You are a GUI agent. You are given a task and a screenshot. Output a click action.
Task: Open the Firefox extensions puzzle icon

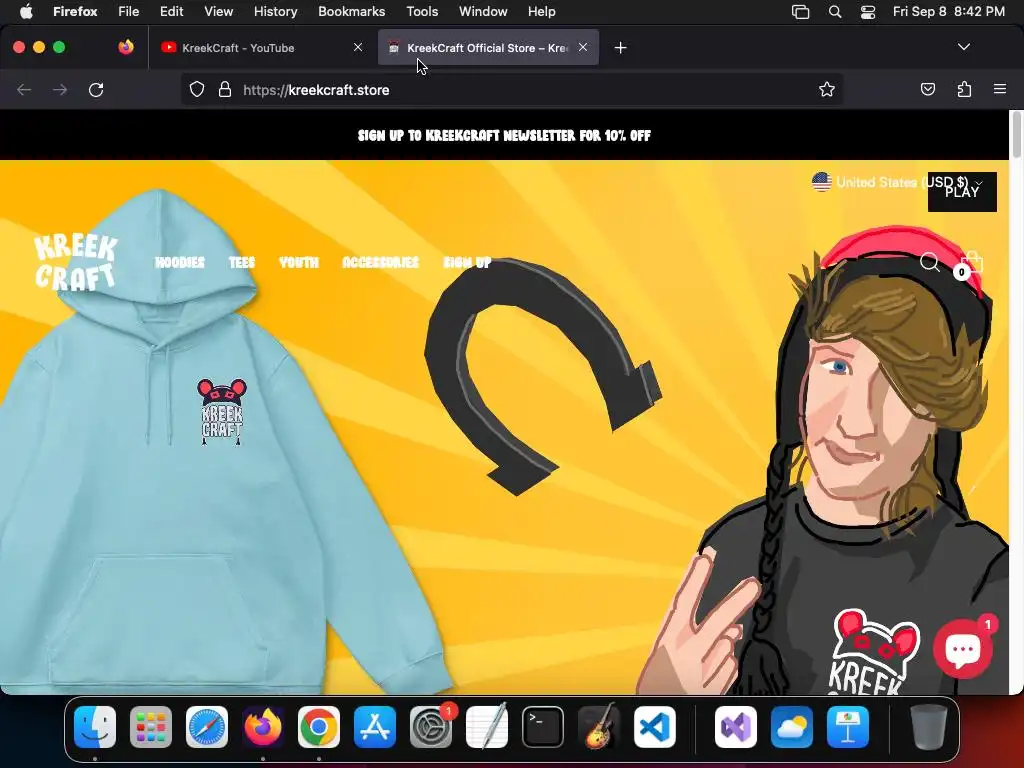point(964,89)
